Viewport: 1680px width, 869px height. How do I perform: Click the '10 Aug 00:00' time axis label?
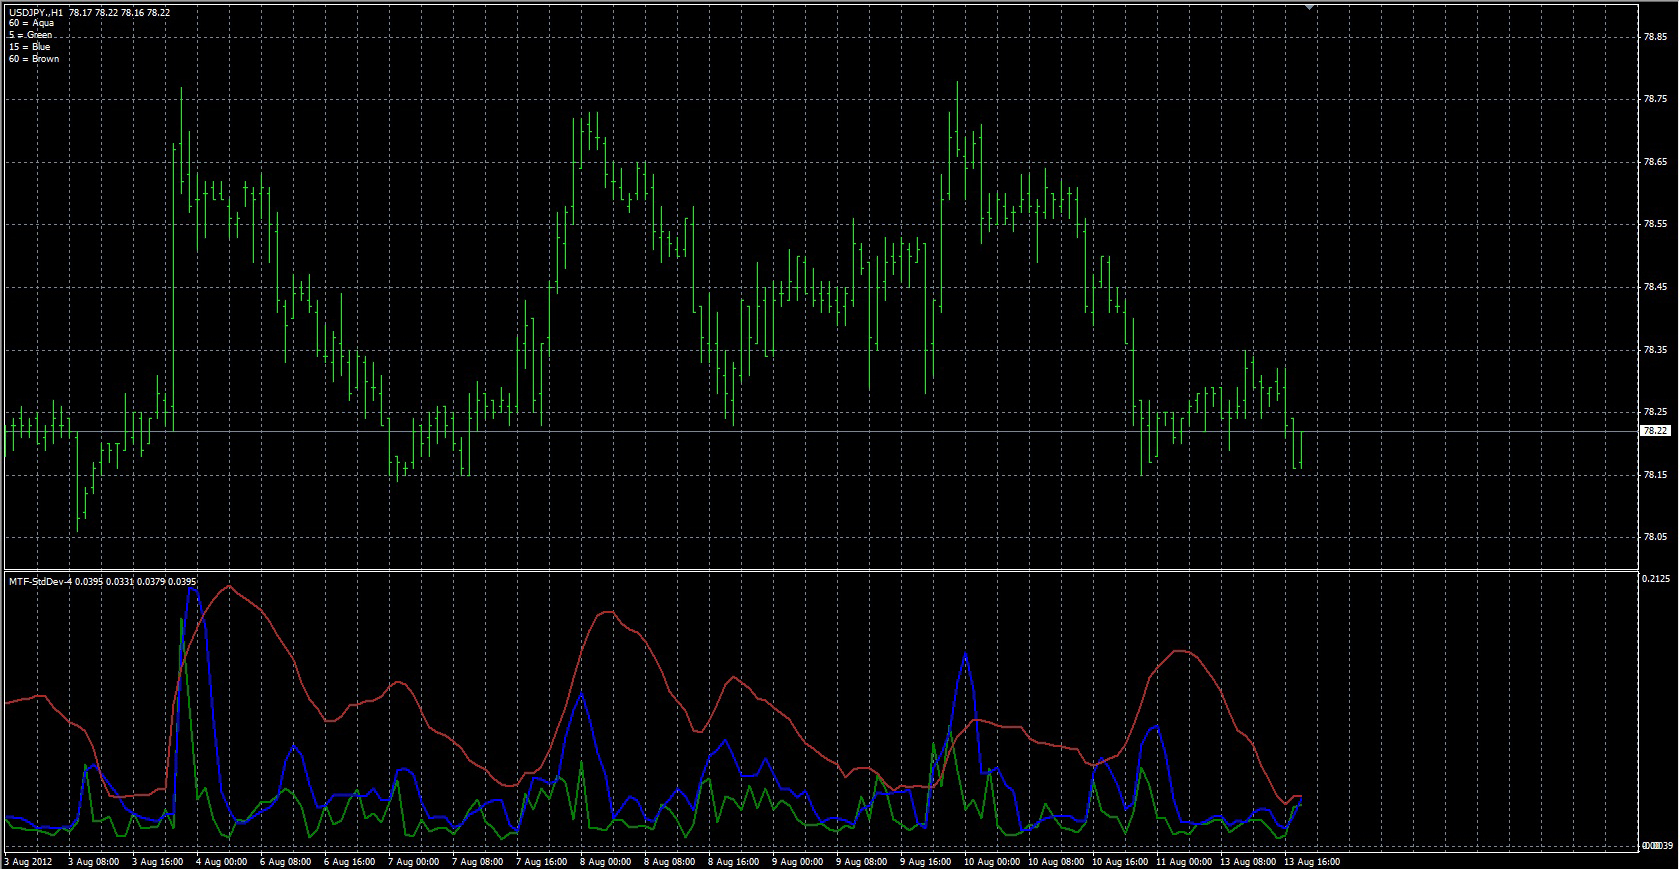pyautogui.click(x=991, y=861)
